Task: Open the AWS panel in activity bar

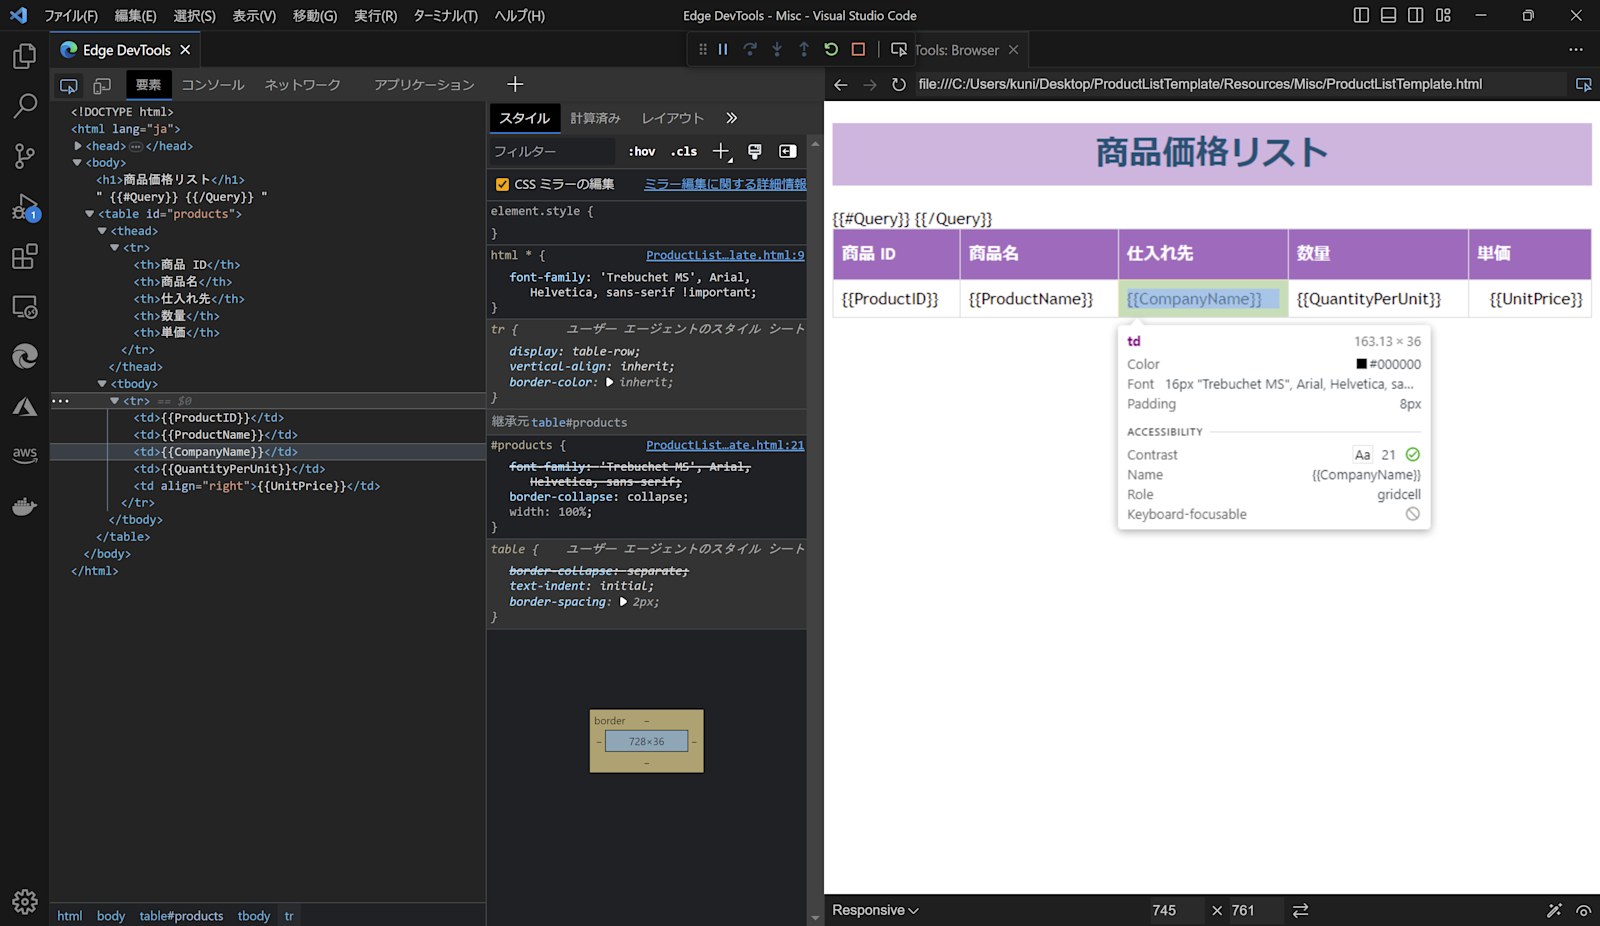Action: 25,455
